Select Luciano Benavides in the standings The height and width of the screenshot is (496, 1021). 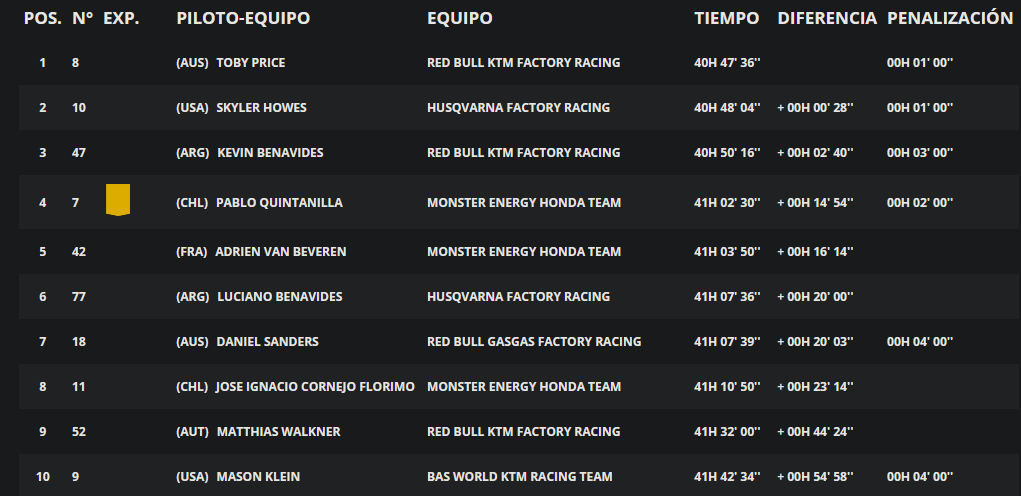279,297
